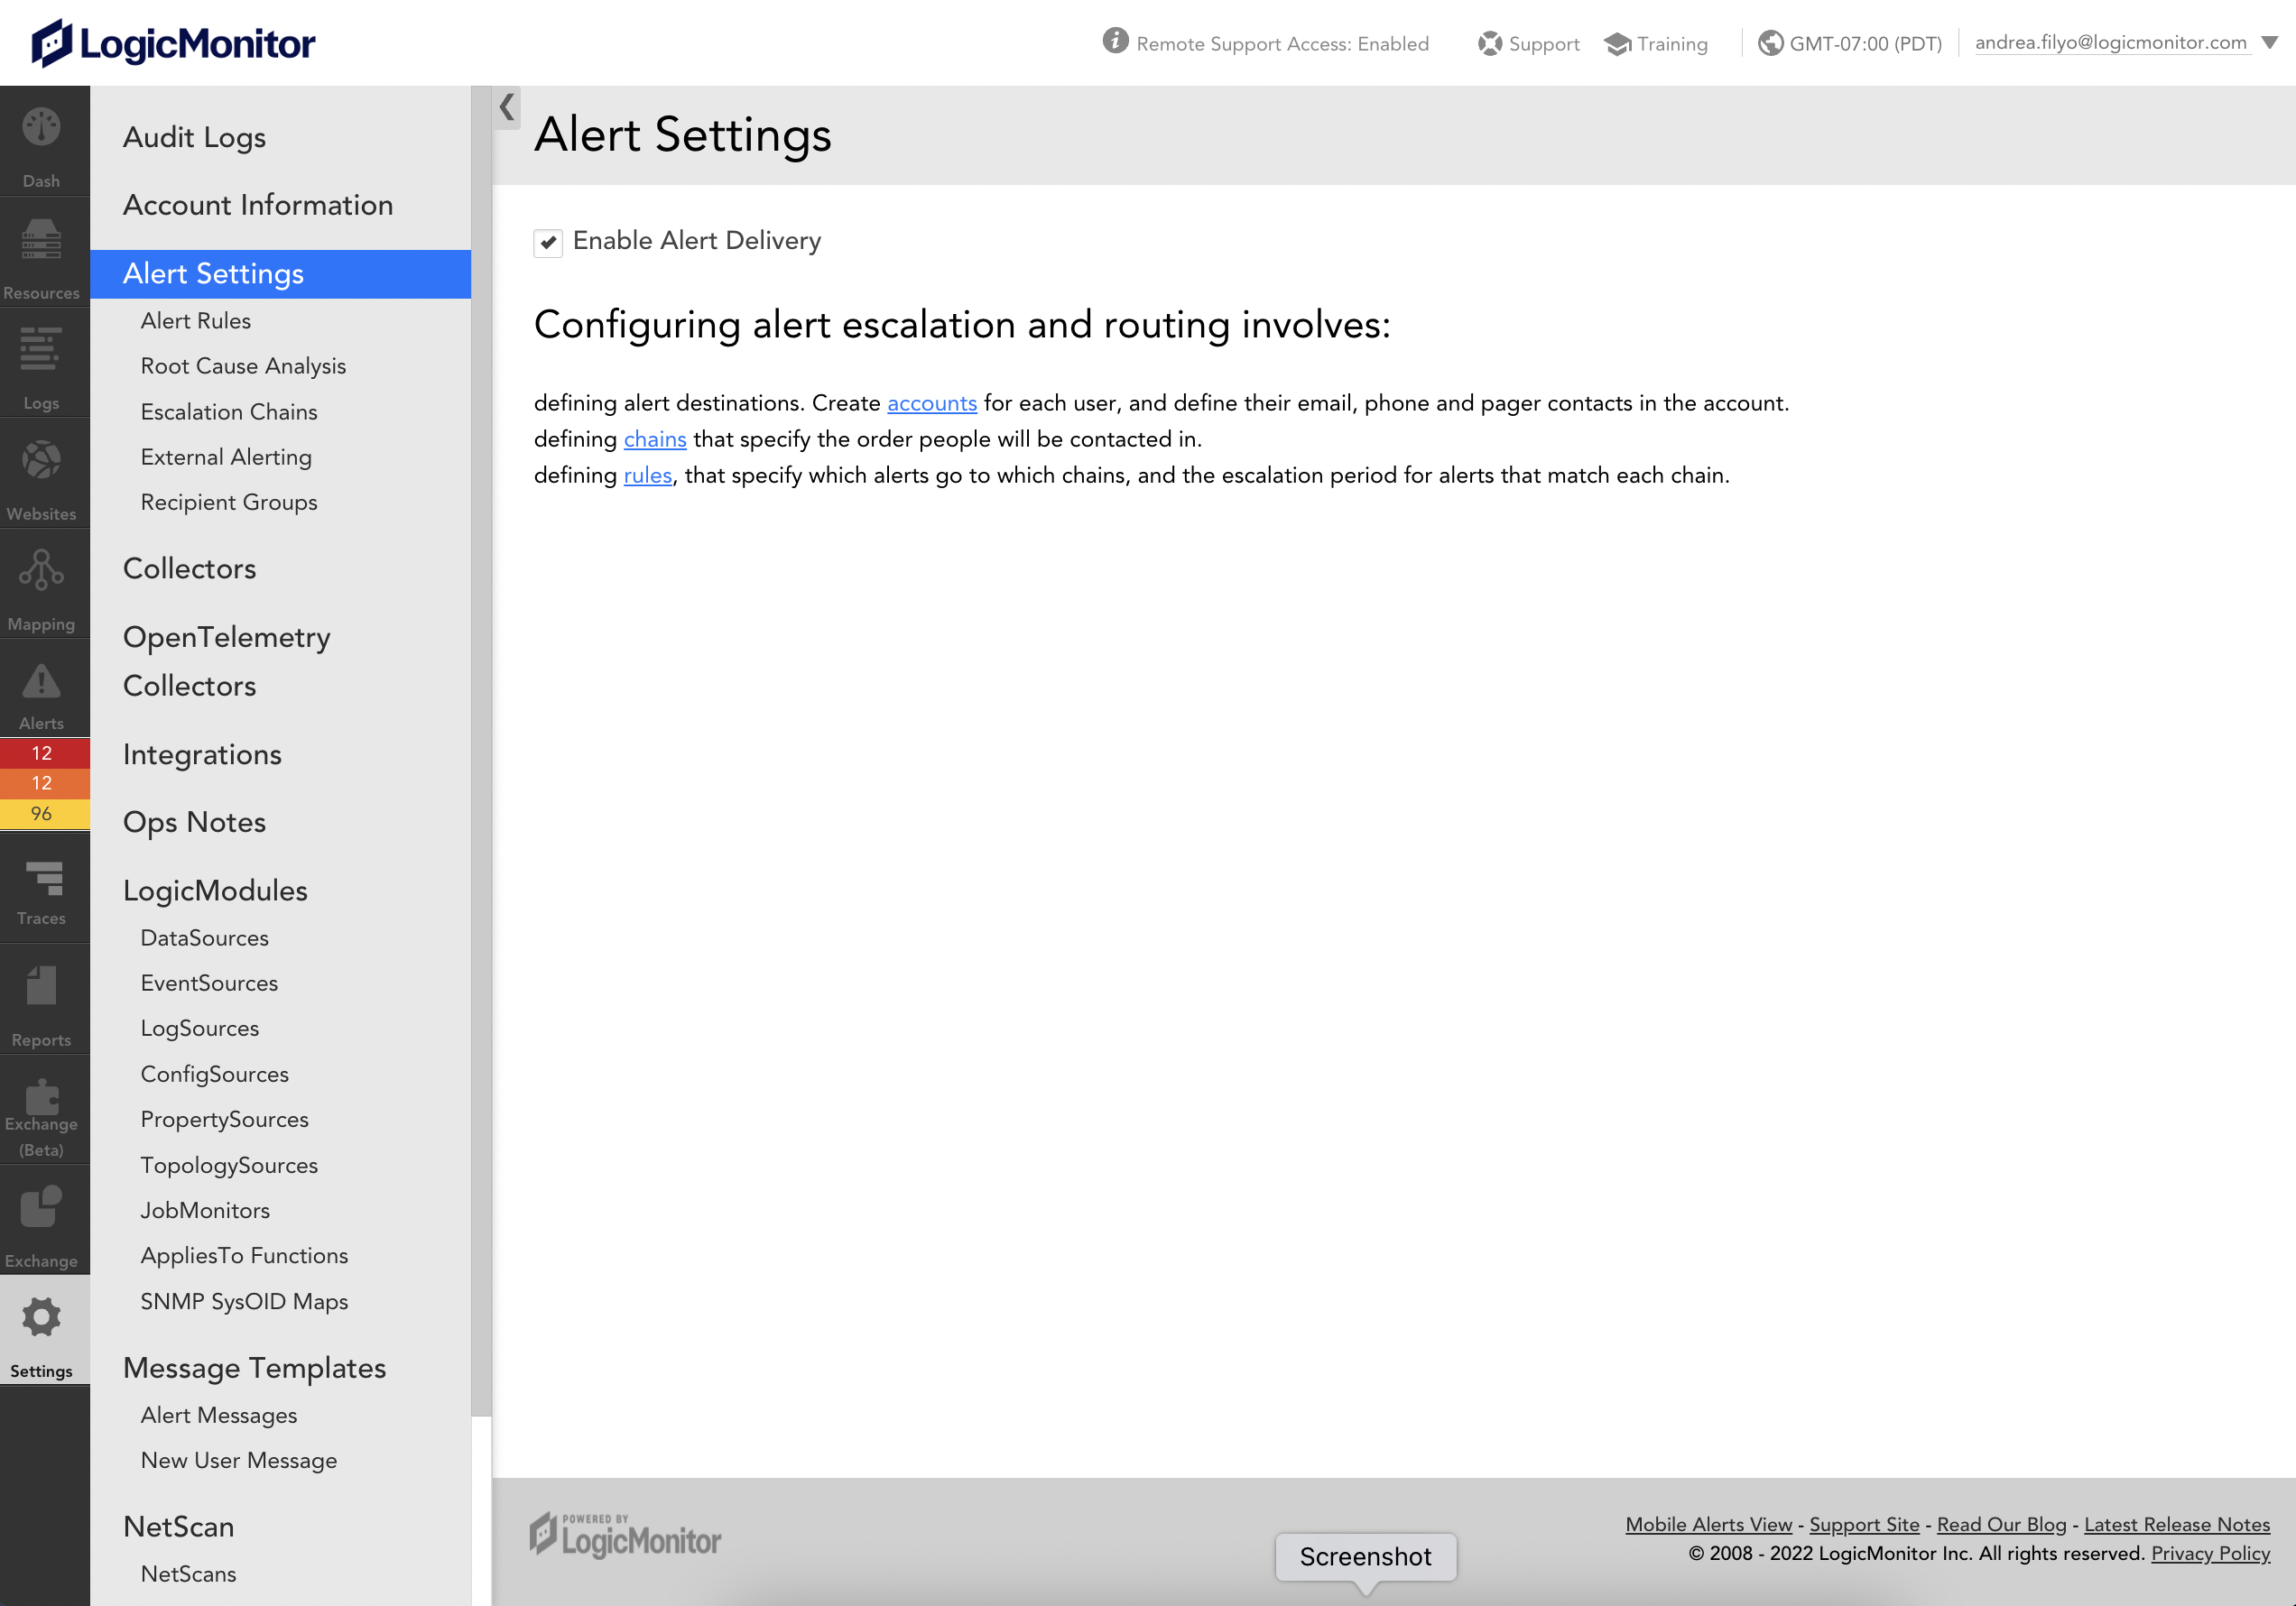
Task: Collapse the settings navigation panel chevron
Action: pos(507,107)
